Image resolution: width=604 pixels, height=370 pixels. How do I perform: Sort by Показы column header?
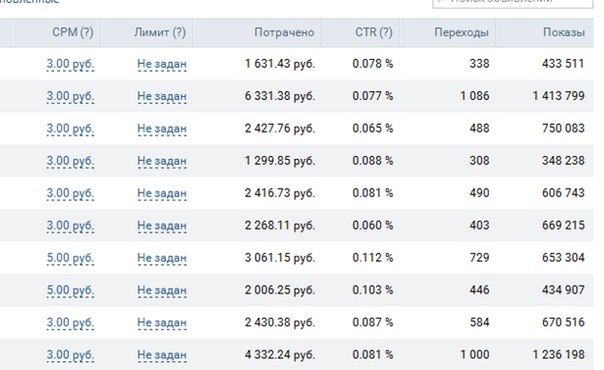click(x=564, y=32)
